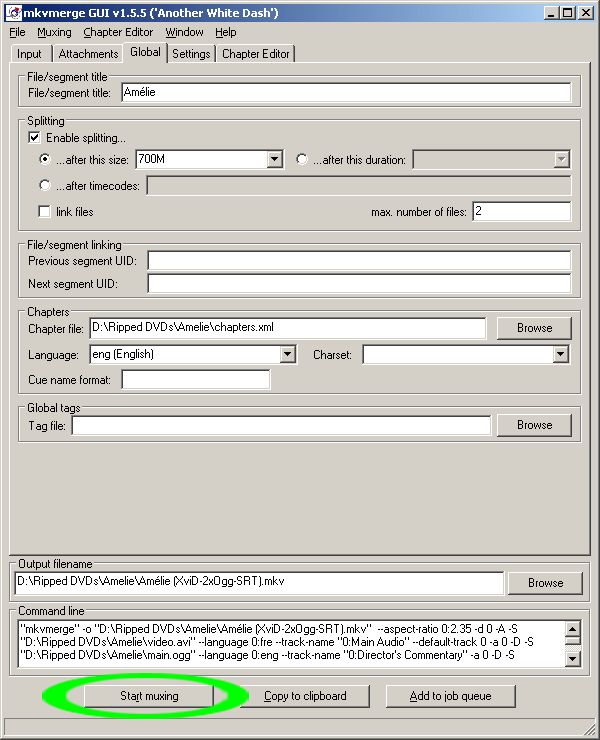This screenshot has width=600, height=740.
Task: Select the after timecodes radio button
Action: (45, 185)
